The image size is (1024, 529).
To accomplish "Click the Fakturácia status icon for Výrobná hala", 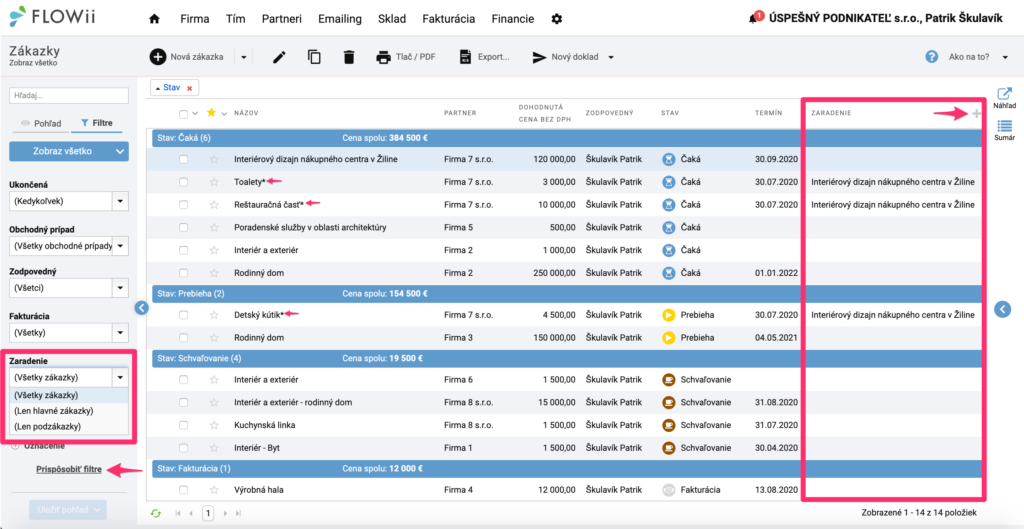I will point(668,489).
